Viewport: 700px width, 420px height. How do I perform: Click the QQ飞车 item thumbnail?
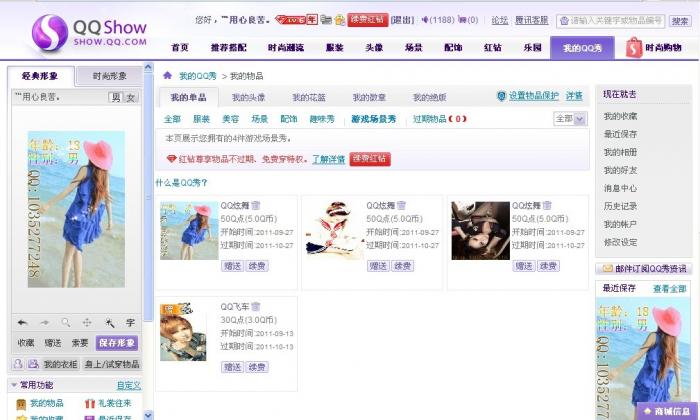click(183, 332)
